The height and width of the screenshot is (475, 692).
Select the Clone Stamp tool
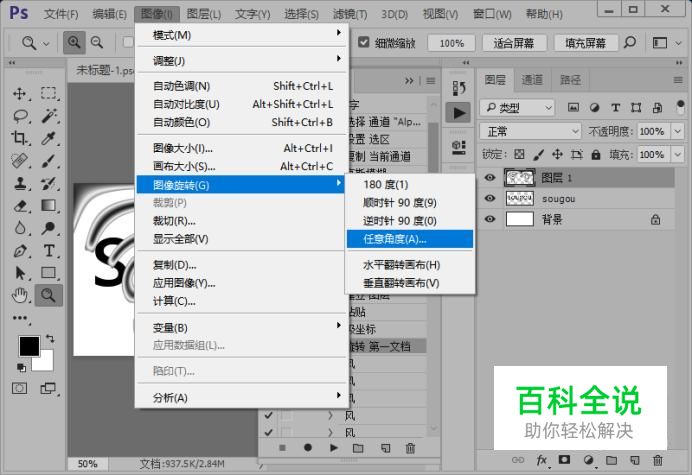(19, 183)
